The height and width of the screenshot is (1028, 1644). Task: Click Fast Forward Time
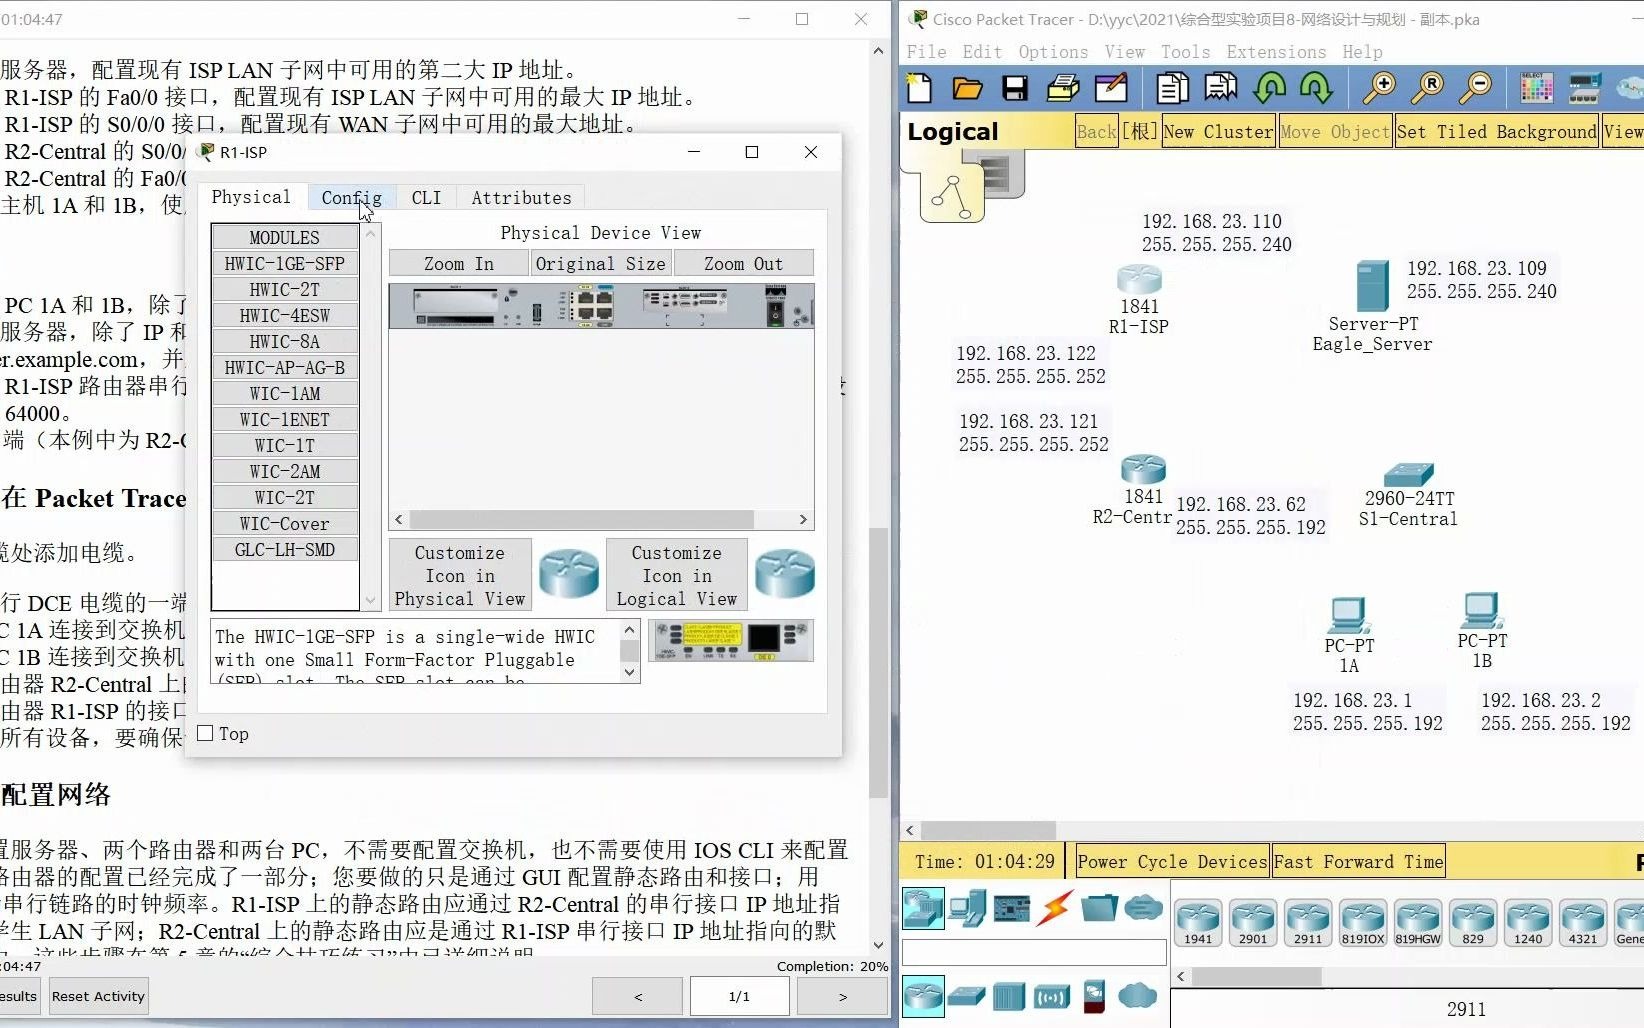[x=1357, y=861]
